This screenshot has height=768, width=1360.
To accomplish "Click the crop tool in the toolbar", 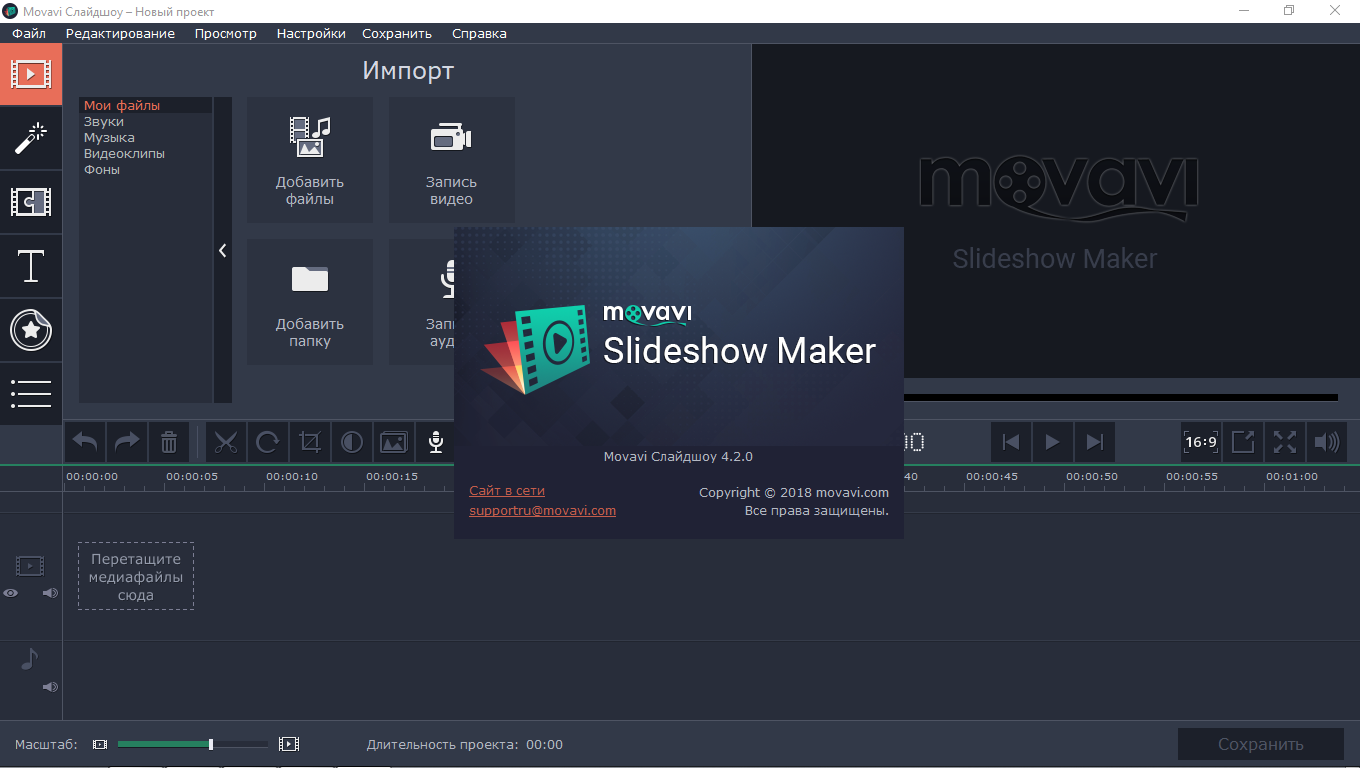I will pos(310,442).
